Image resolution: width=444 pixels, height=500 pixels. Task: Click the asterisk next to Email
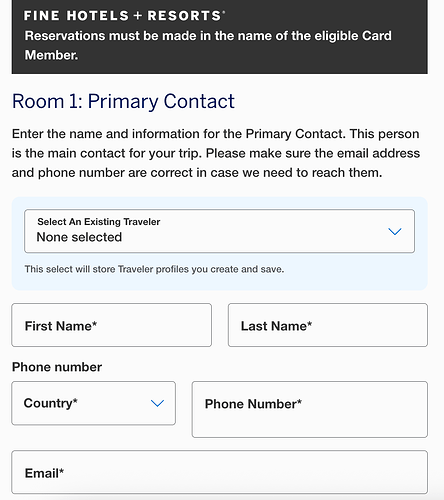(62, 470)
